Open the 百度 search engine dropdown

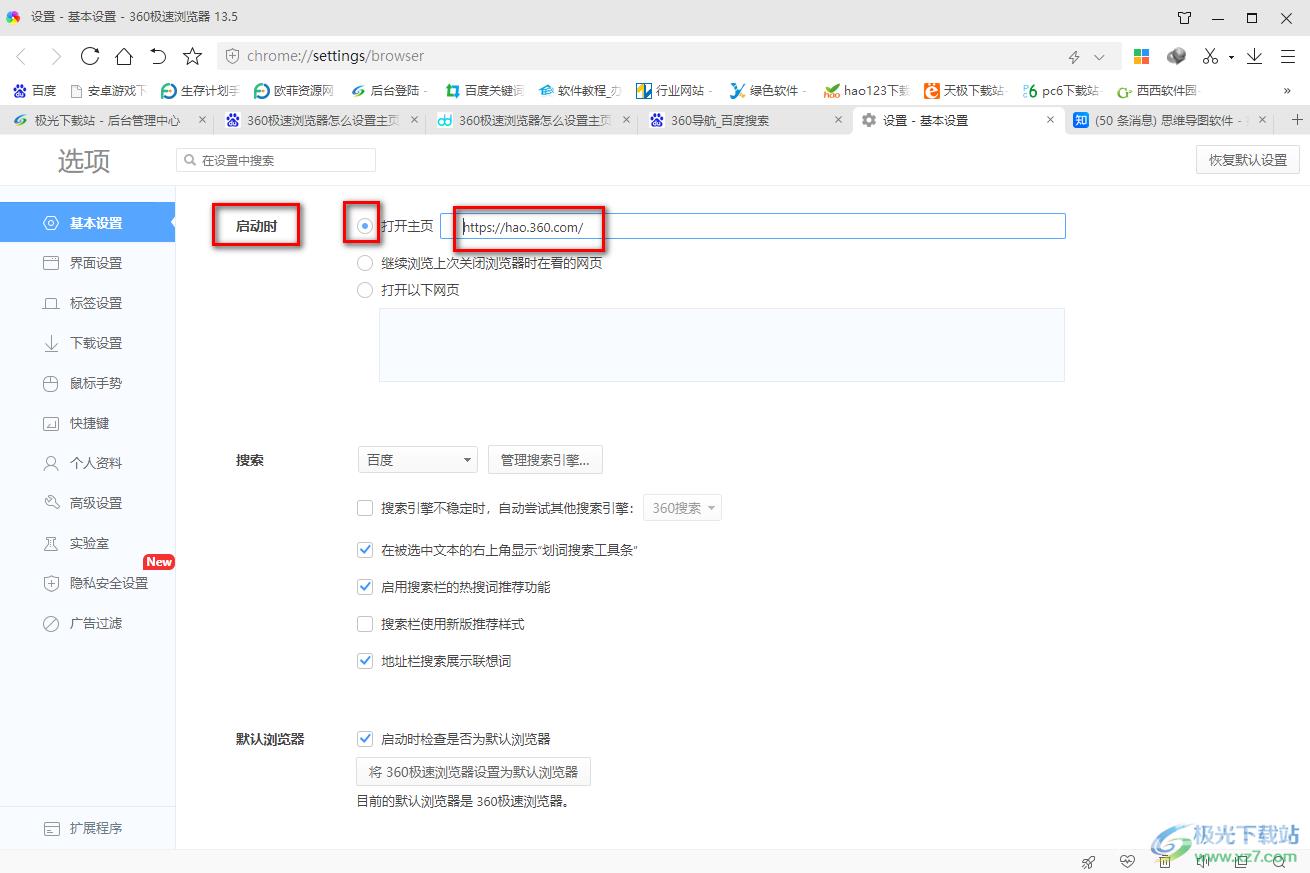coord(418,460)
